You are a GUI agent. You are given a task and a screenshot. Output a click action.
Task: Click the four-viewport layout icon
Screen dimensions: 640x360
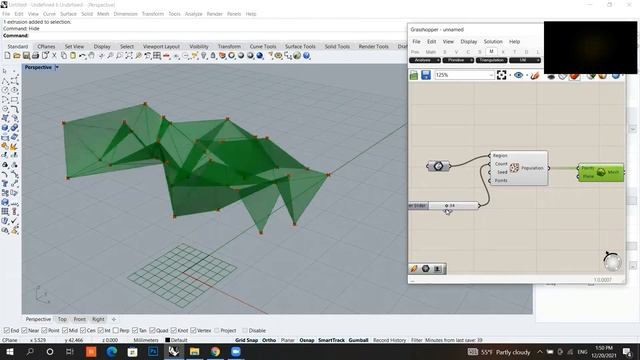click(x=157, y=56)
